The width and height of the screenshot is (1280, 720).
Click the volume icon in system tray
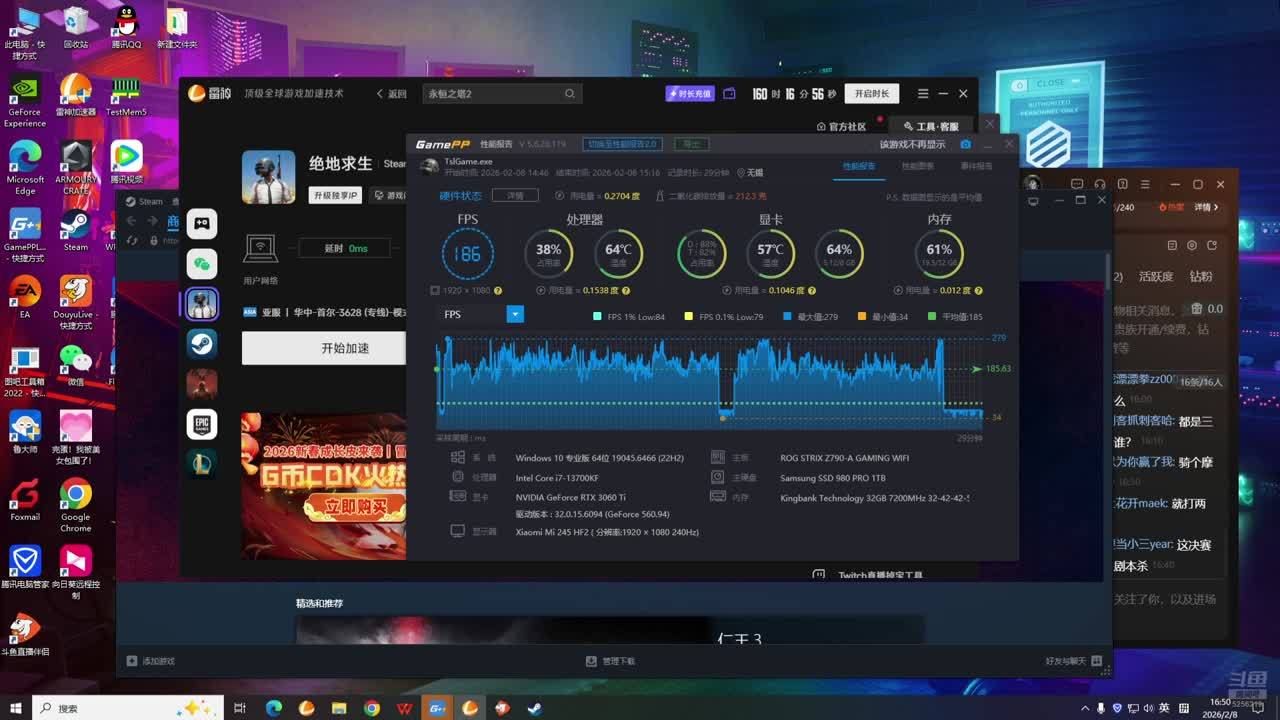click(1148, 708)
